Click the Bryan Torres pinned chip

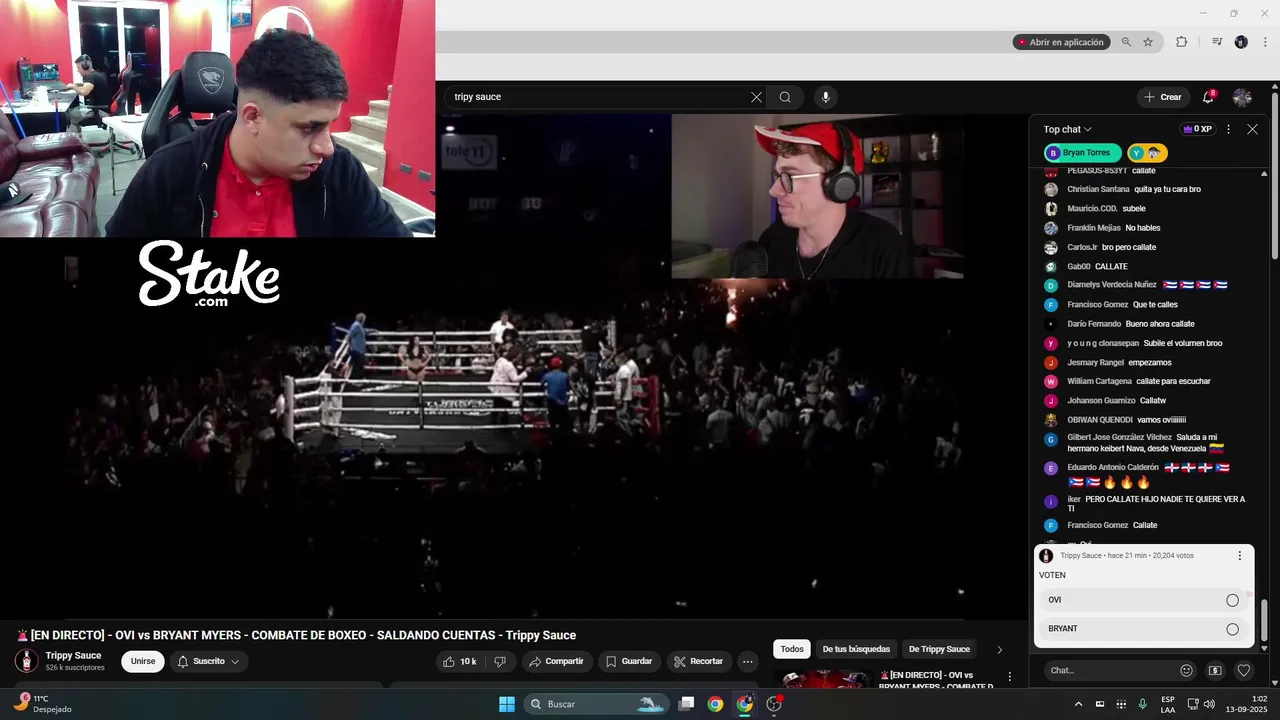1082,153
